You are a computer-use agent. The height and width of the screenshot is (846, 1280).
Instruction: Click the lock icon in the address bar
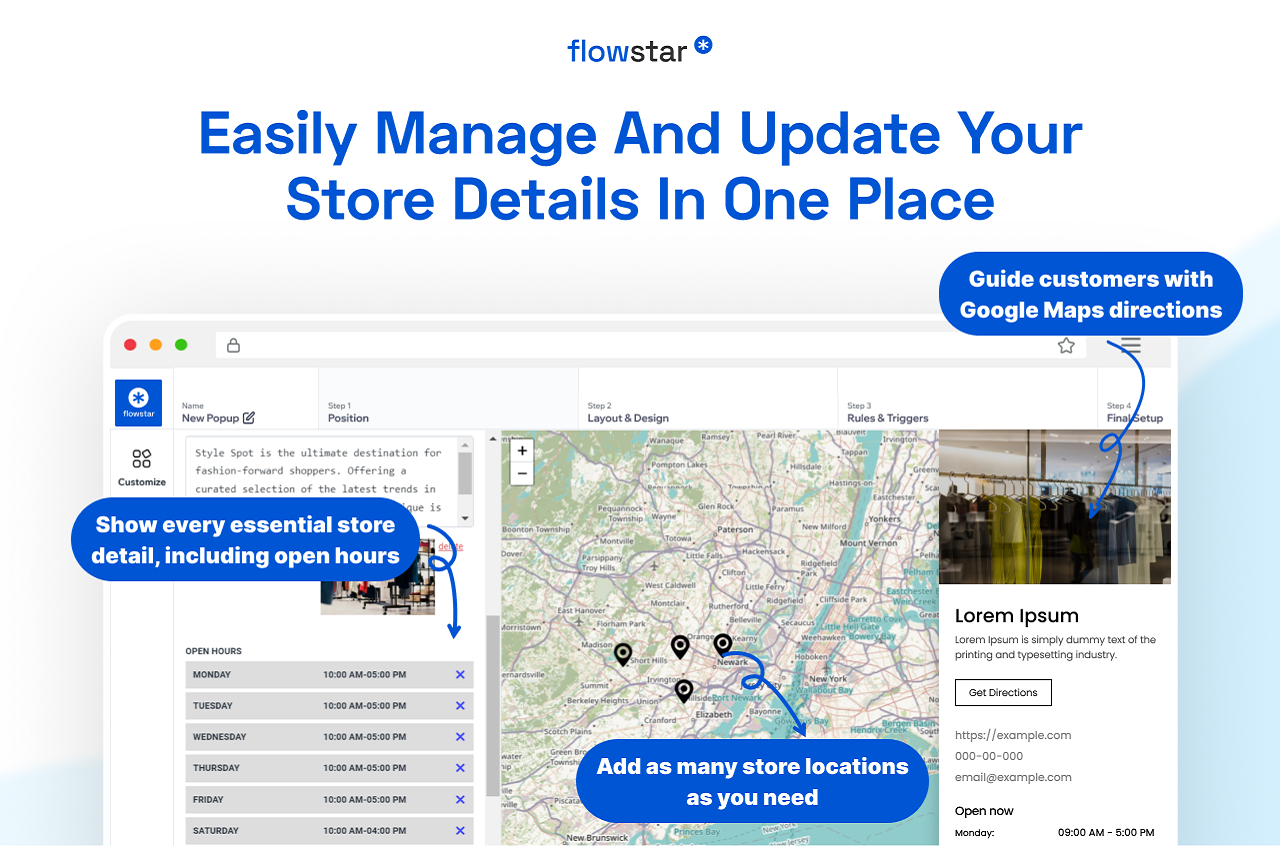233,344
